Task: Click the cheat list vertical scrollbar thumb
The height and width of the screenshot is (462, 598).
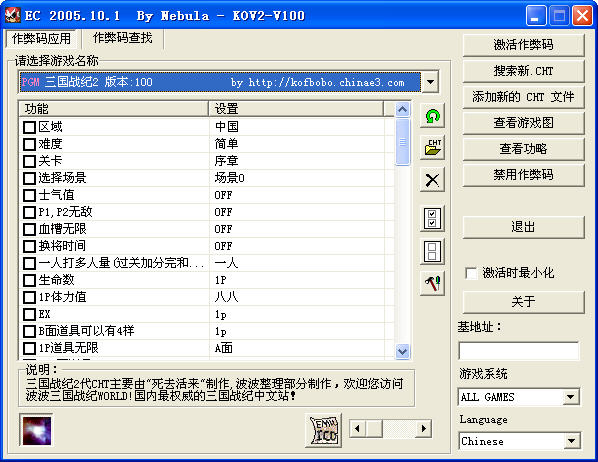Action: point(402,142)
